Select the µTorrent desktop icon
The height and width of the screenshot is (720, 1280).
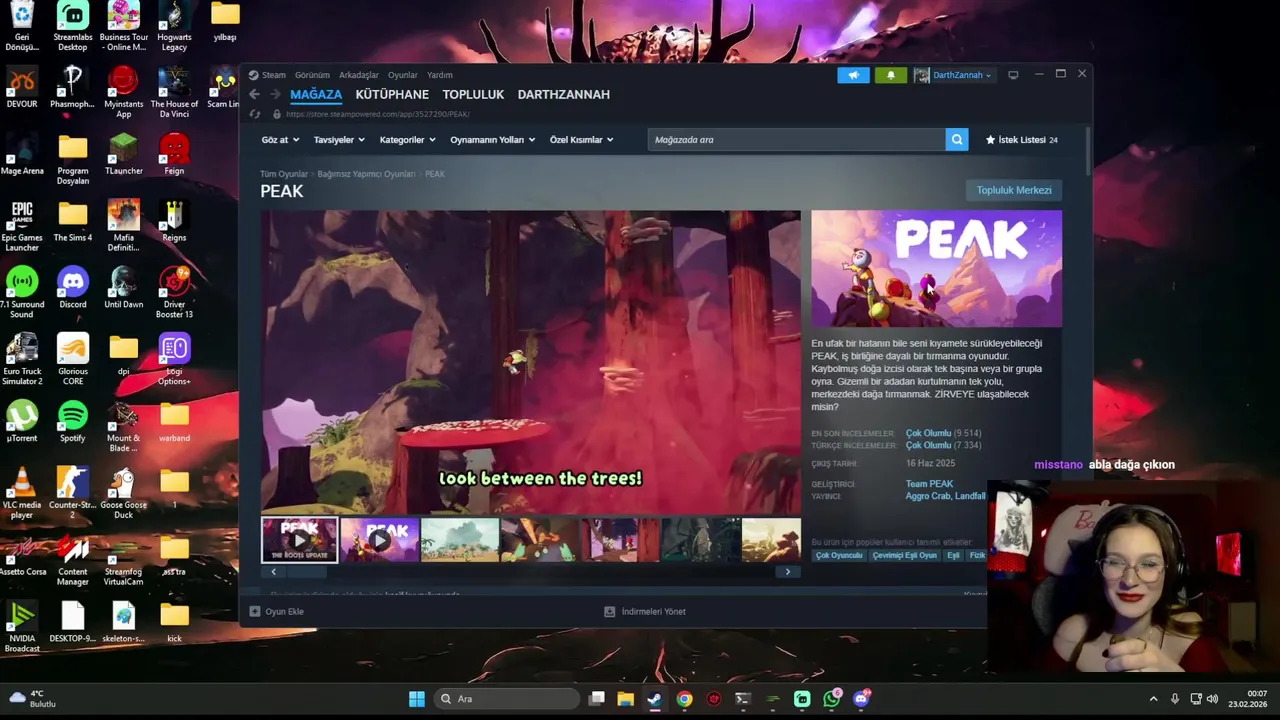22,421
